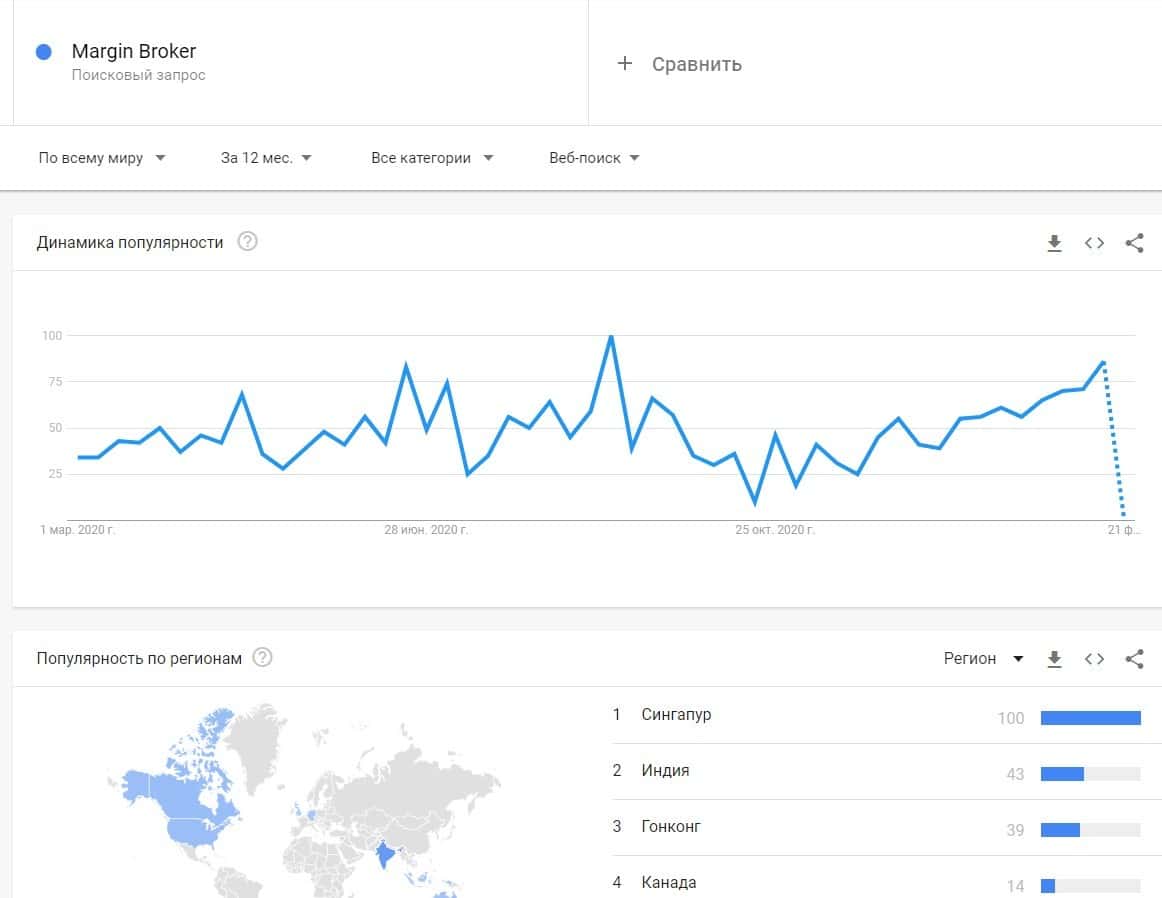1162x898 pixels.
Task: Click the plus icon to add comparison
Action: click(x=625, y=64)
